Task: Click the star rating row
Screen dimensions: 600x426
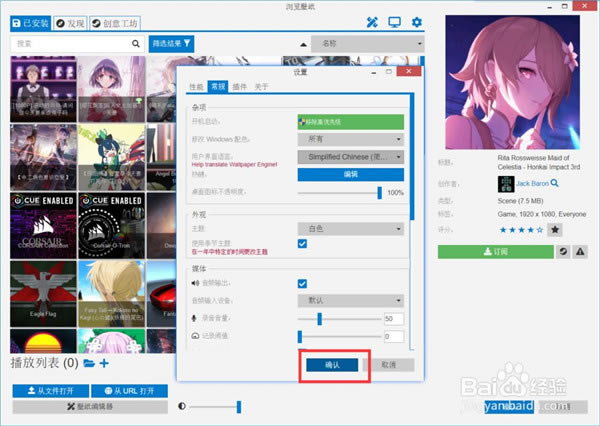Action: 521,230
